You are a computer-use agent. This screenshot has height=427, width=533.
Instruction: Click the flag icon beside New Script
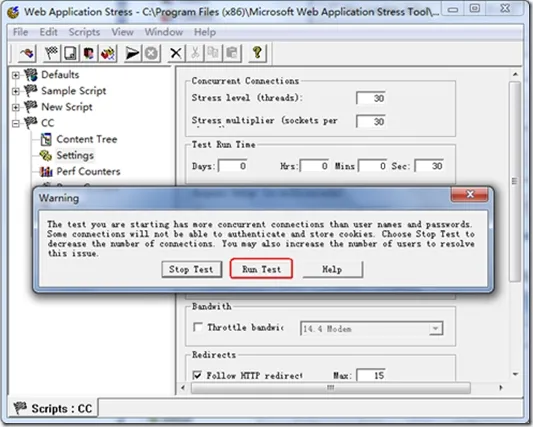coord(30,107)
